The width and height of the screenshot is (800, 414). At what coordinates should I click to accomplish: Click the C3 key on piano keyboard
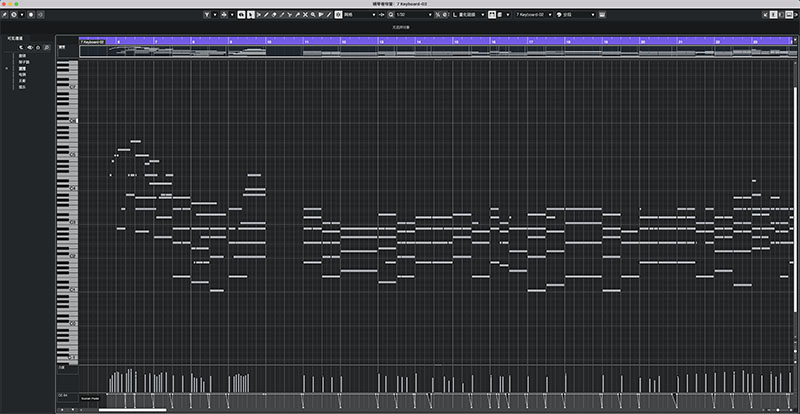[67, 223]
